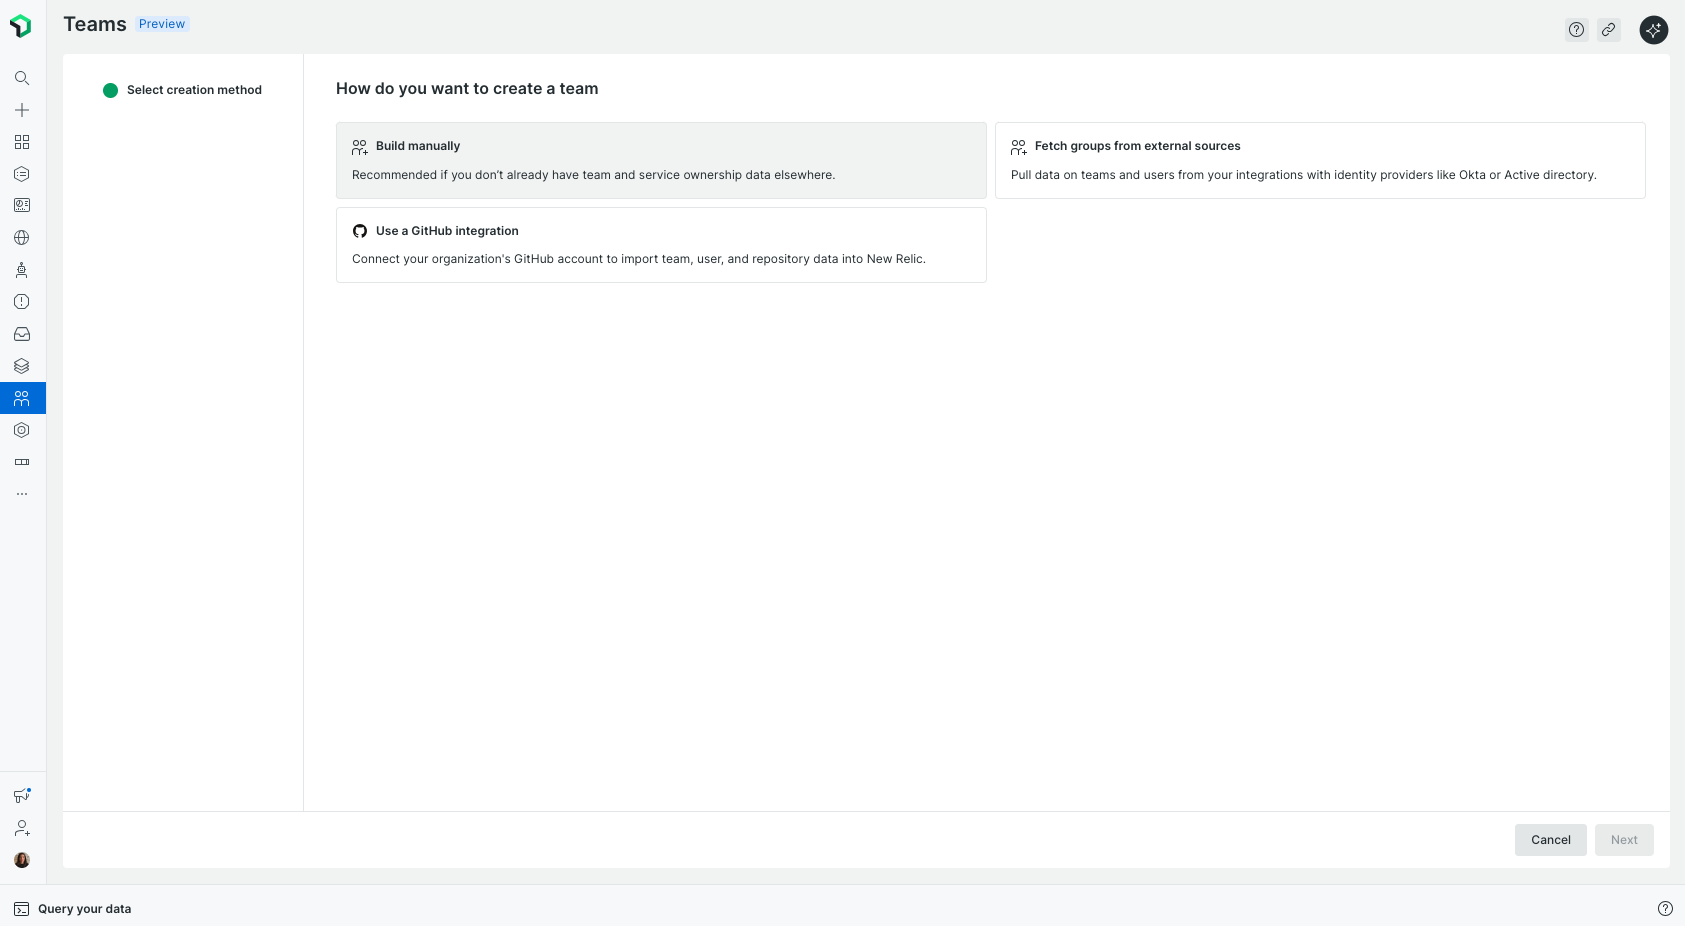
Task: Choose Fetch groups from external sources
Action: (1320, 160)
